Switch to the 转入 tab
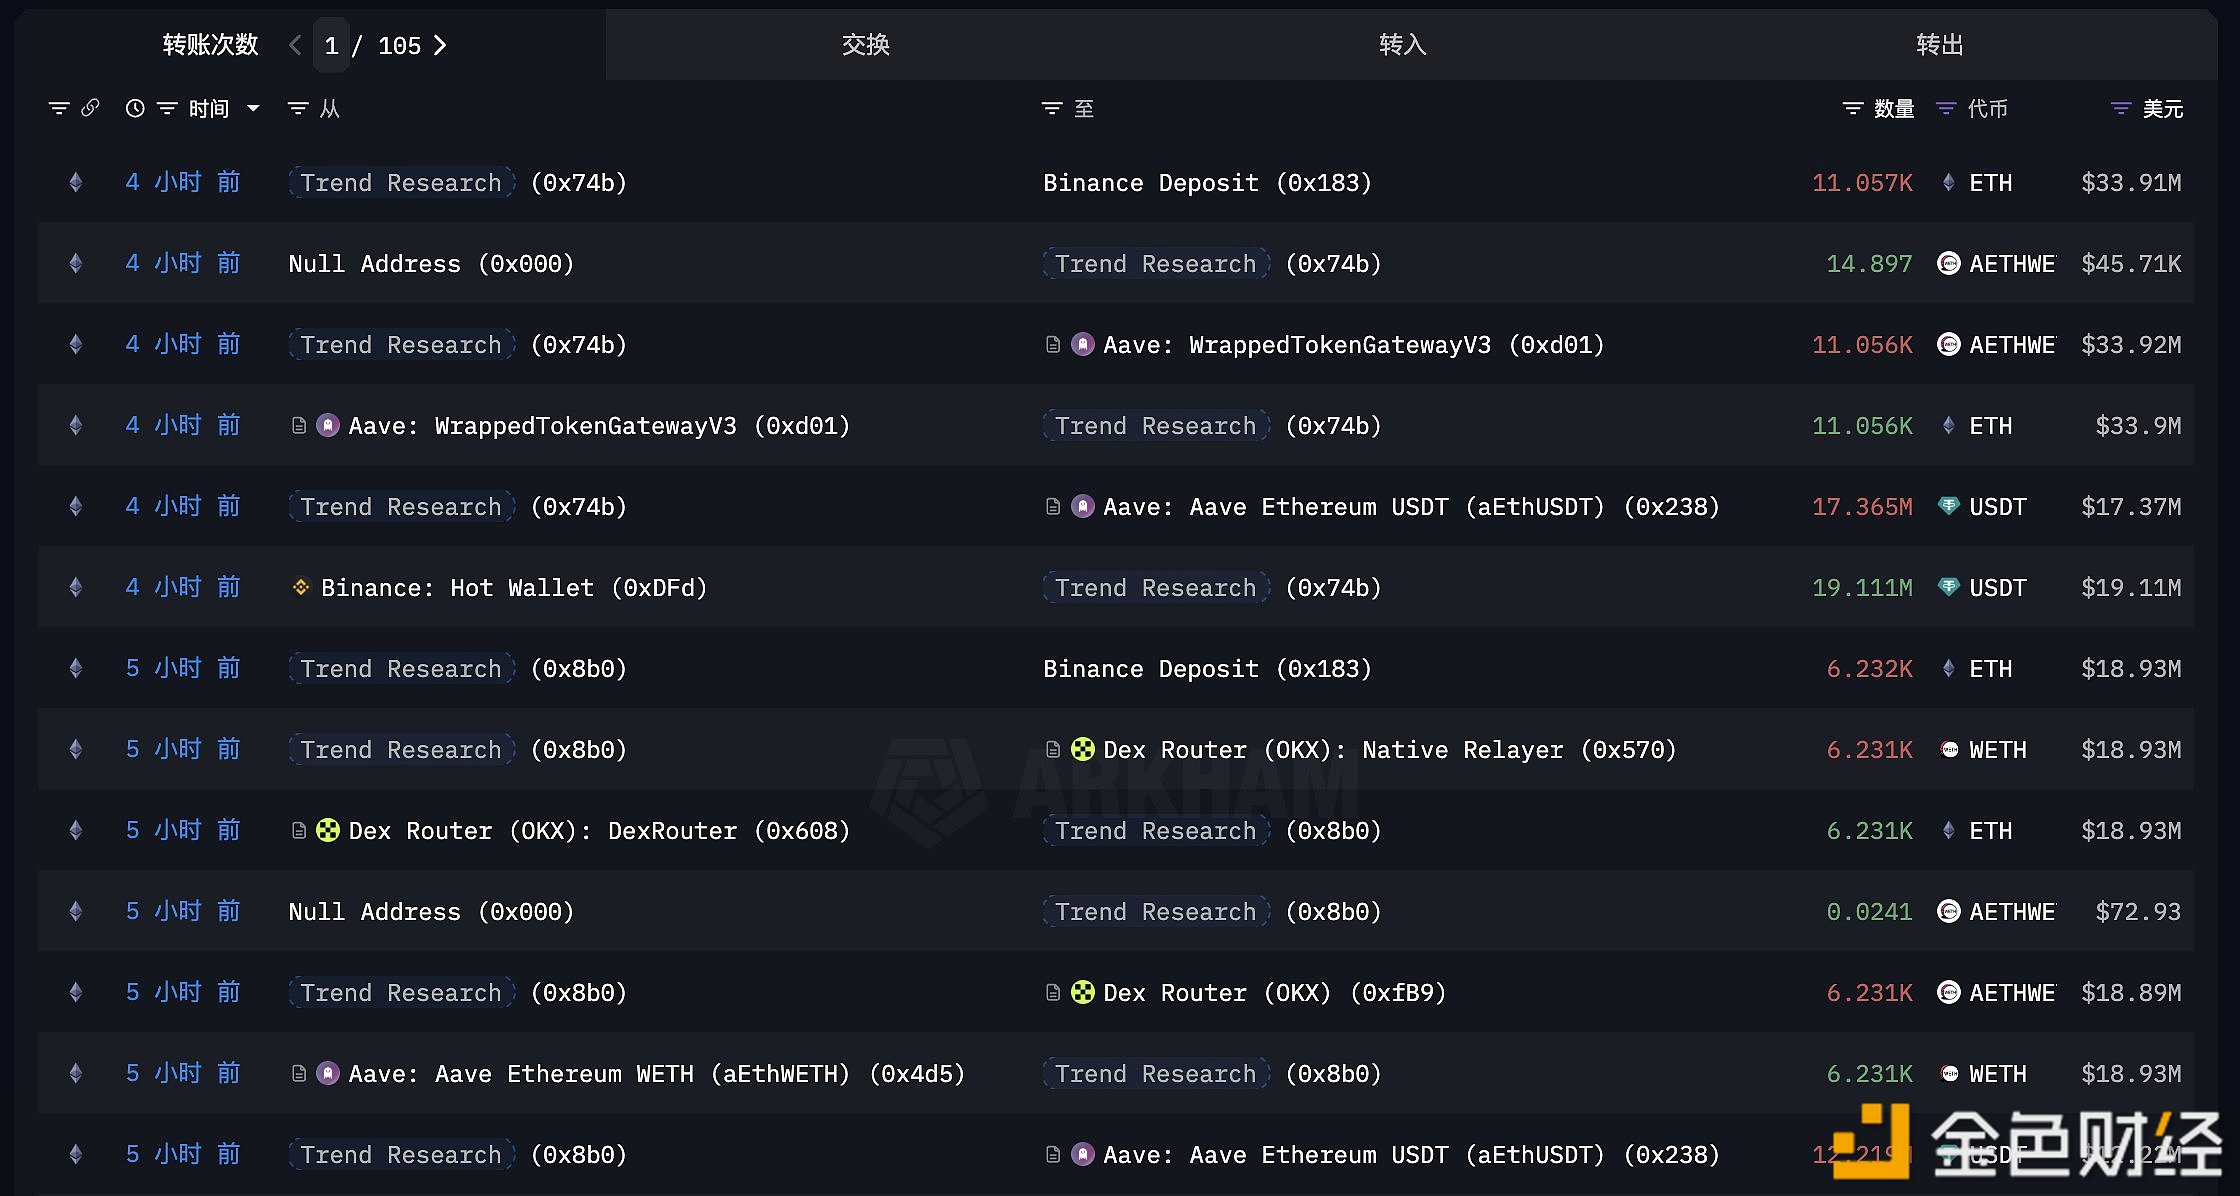The height and width of the screenshot is (1196, 2240). 1402,45
